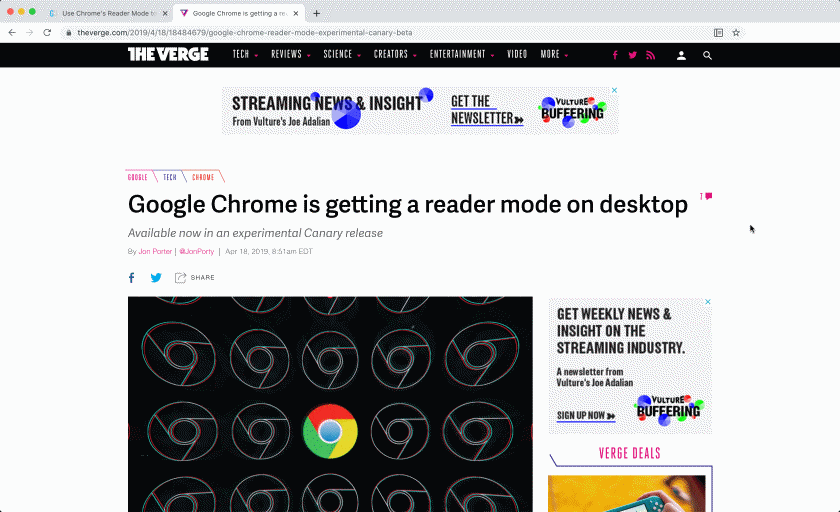Viewport: 840px width, 512px height.
Task: Share article on Twitter below byline
Action: (156, 278)
